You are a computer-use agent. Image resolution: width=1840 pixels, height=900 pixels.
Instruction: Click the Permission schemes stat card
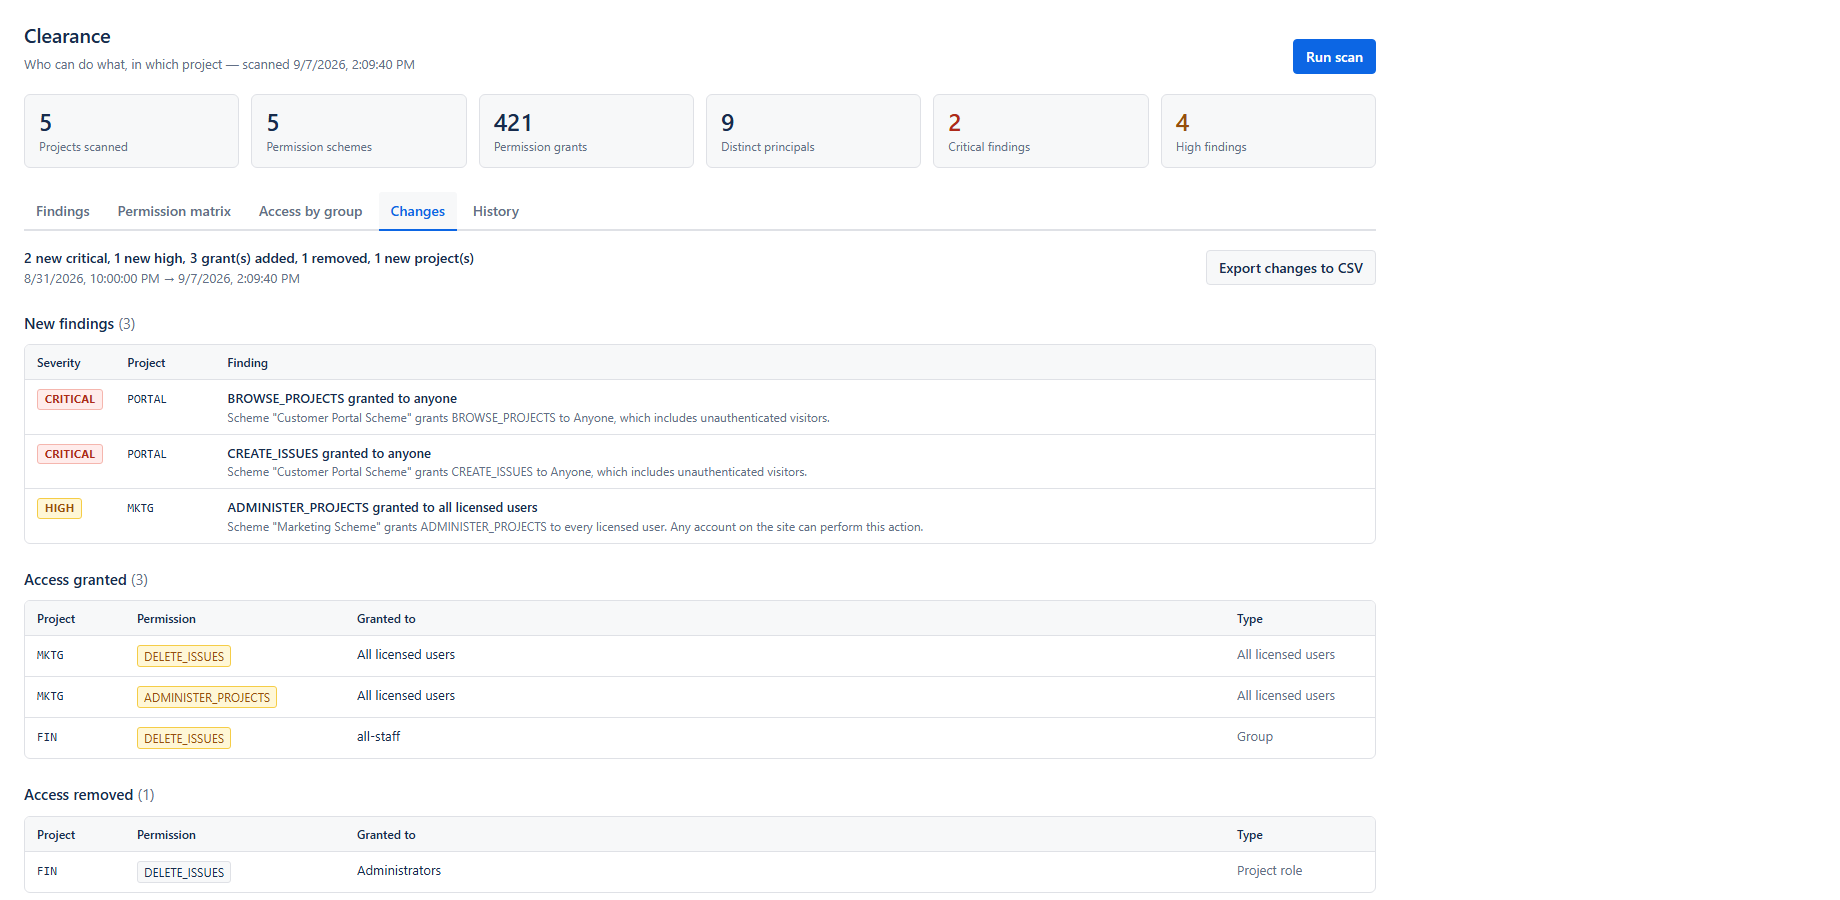[359, 131]
